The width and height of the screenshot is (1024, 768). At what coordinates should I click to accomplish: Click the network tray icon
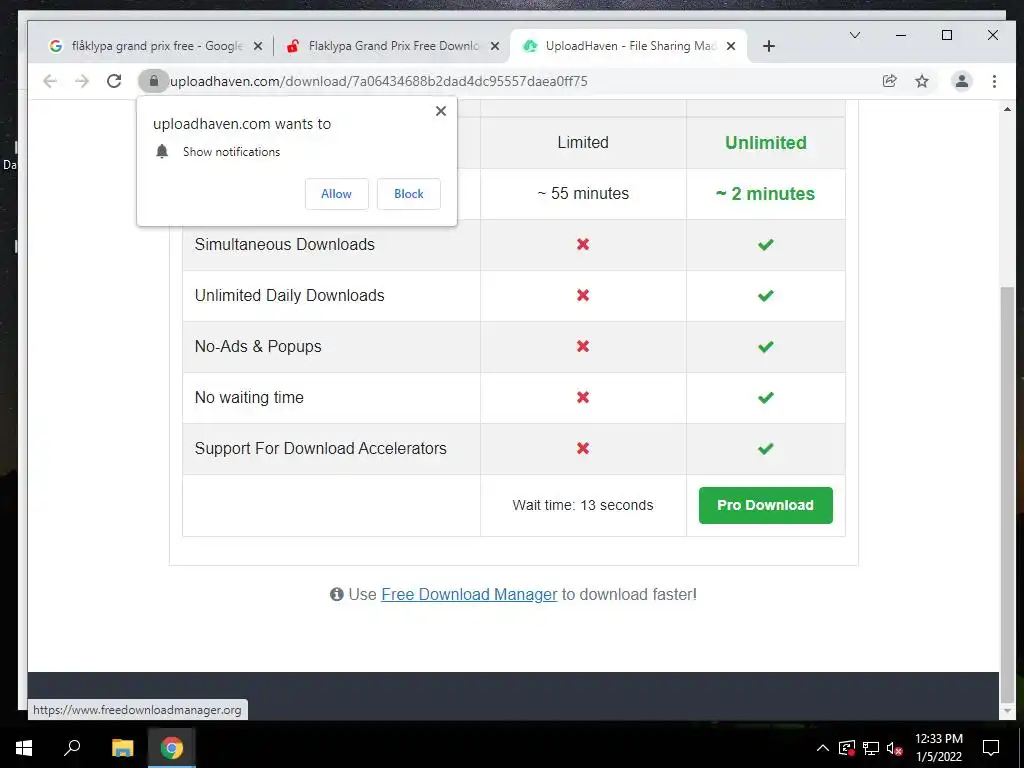871,748
